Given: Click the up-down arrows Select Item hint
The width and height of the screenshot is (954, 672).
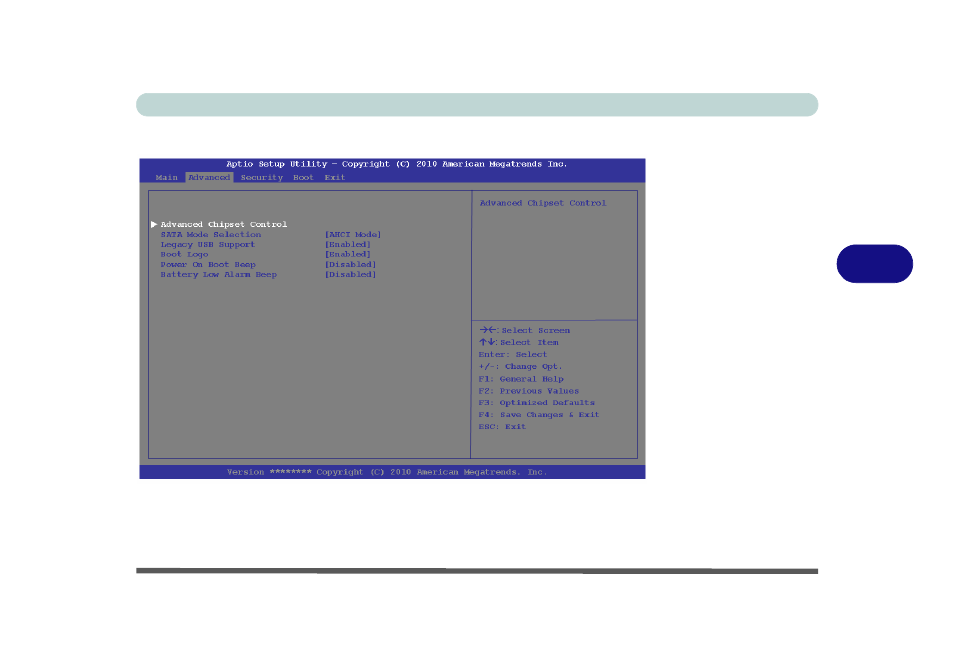Looking at the screenshot, I should [x=518, y=342].
